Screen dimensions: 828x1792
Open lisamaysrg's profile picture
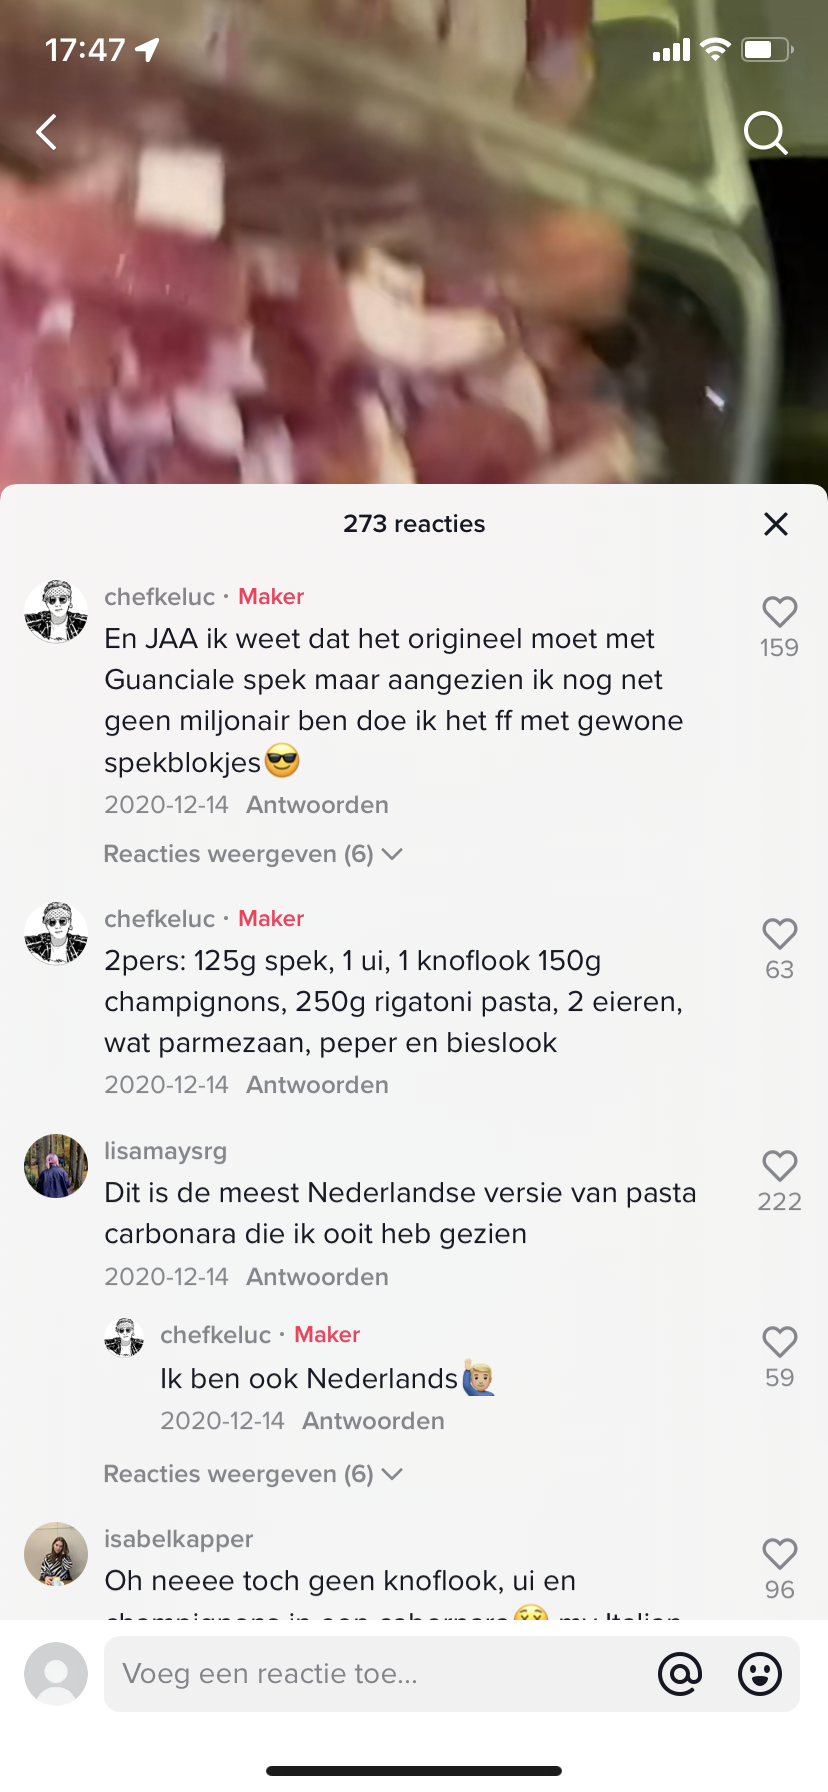(56, 1166)
